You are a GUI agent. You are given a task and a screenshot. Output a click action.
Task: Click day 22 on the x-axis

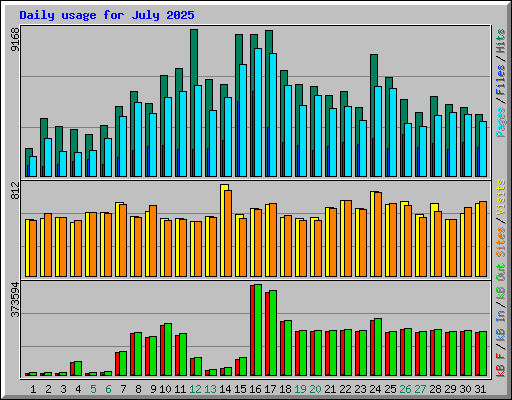345,389
